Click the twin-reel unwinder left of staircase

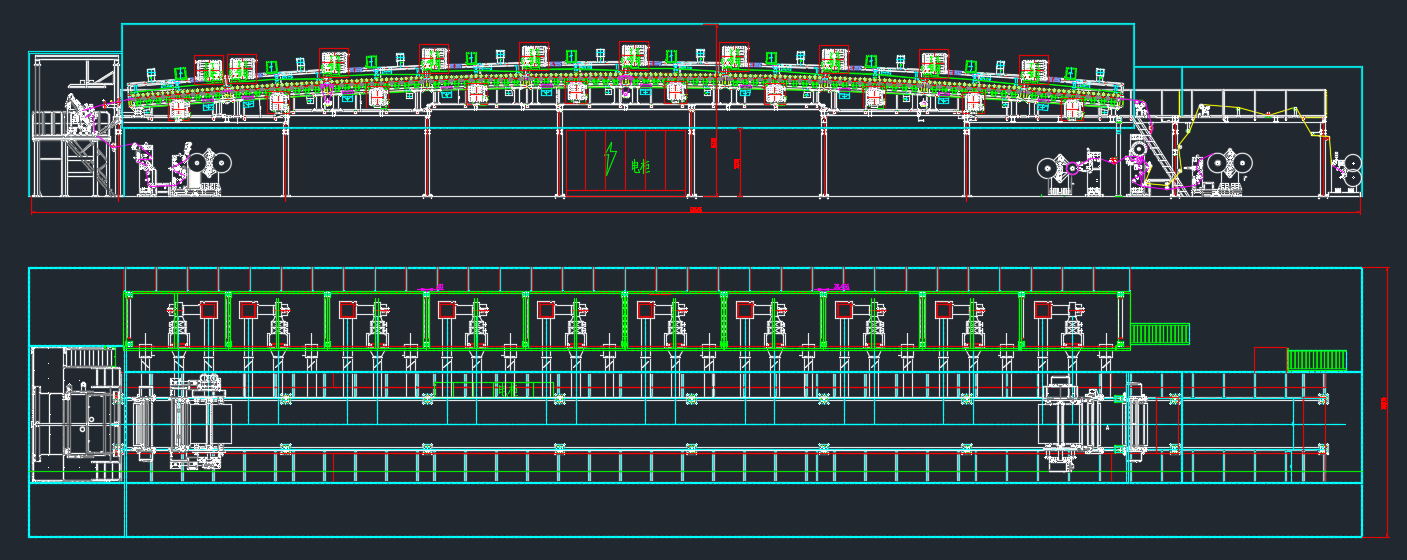coord(1054,168)
